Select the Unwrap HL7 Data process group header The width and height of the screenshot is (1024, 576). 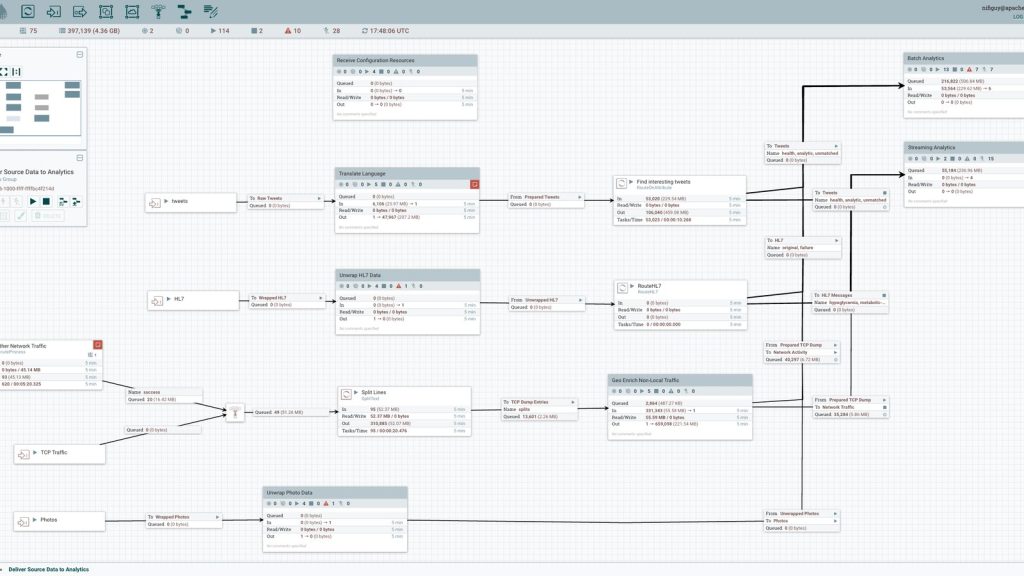(408, 276)
